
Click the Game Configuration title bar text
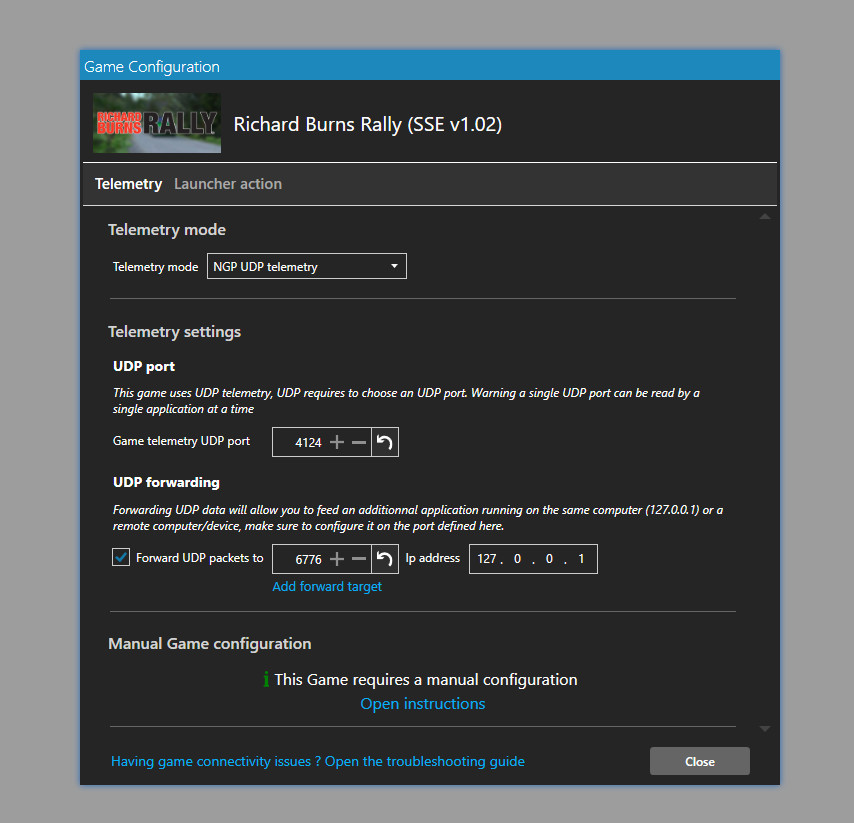click(152, 67)
